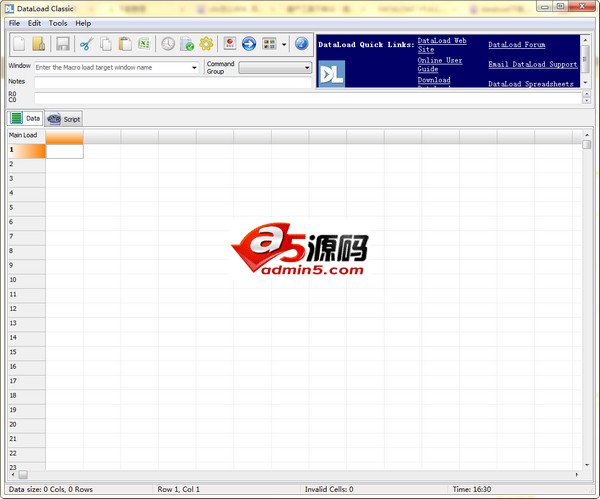
Task: Select the highlighted first column header
Action: pos(64,137)
